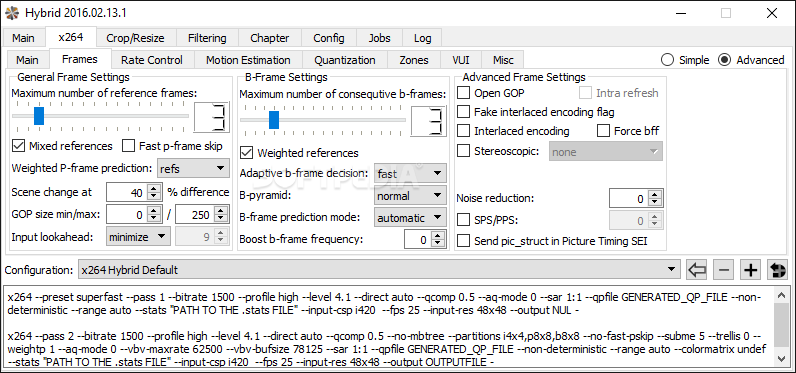Enable Send pic_struct in Picture Timing SEI
The height and width of the screenshot is (373, 796).
(463, 241)
